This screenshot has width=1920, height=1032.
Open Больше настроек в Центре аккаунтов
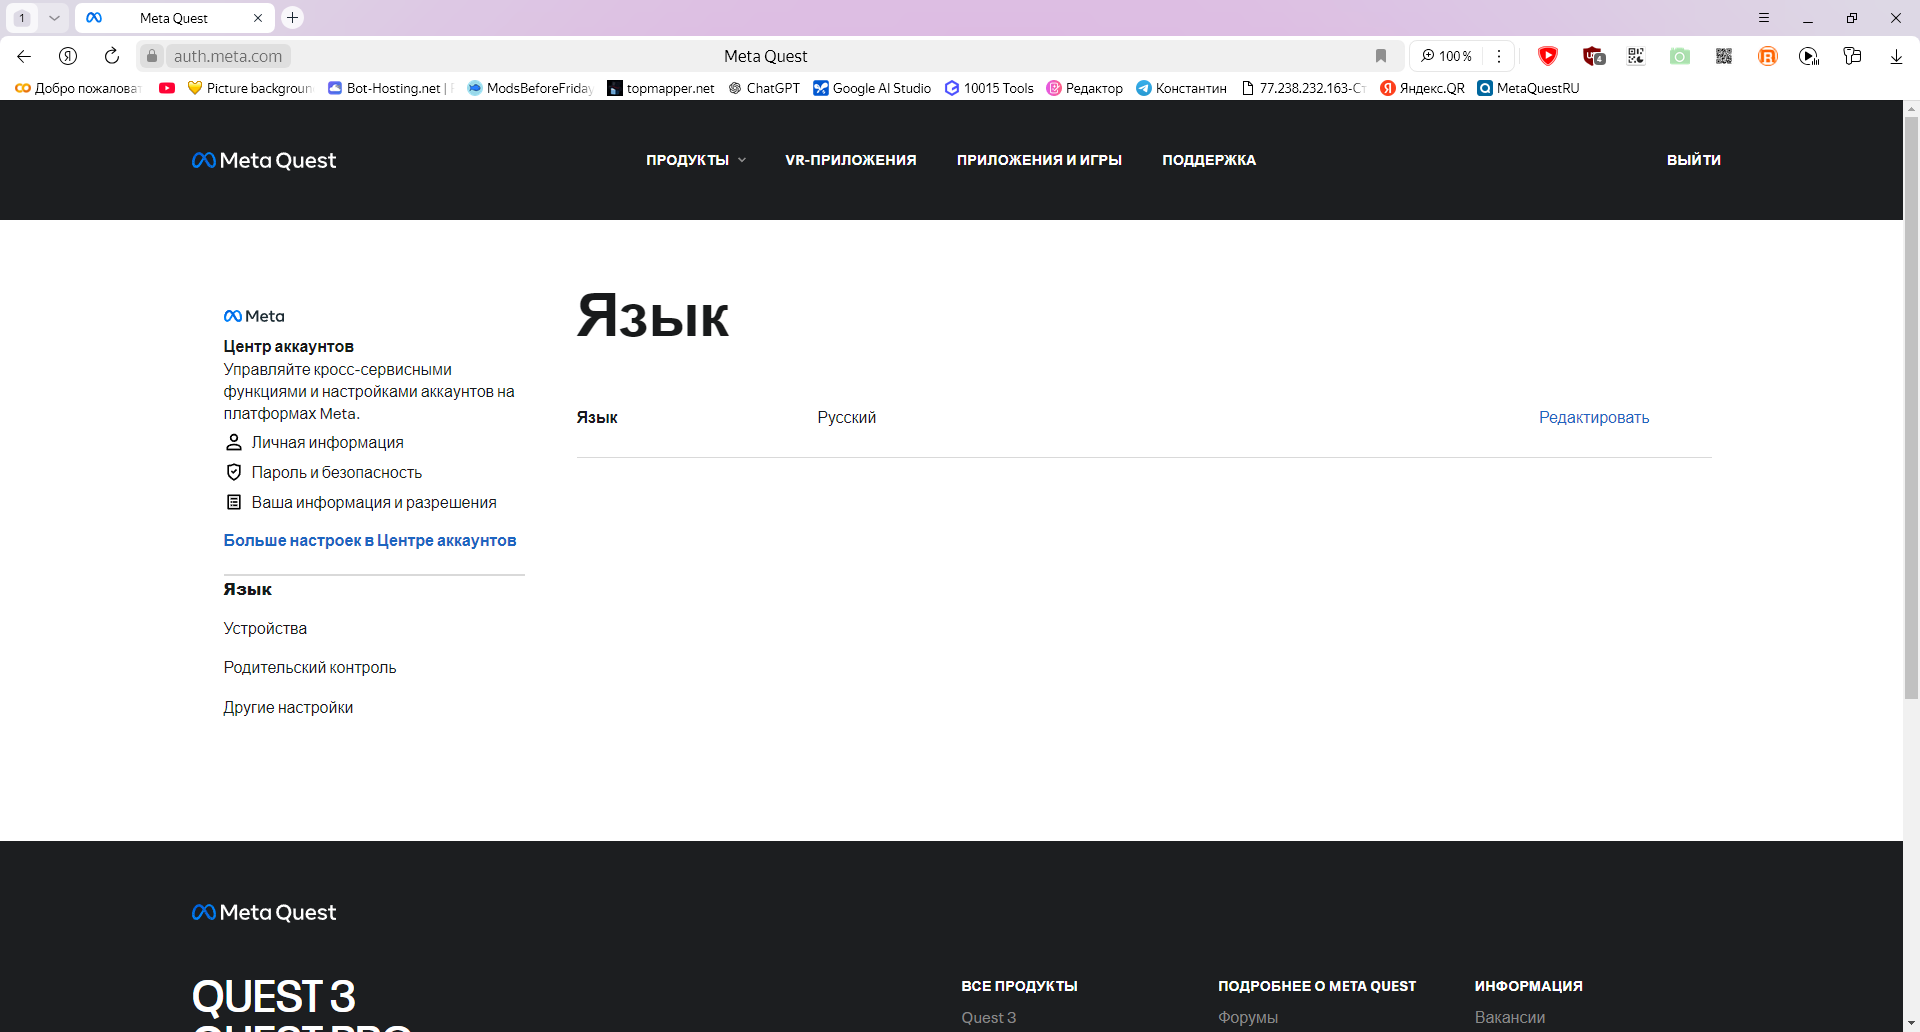coord(370,540)
